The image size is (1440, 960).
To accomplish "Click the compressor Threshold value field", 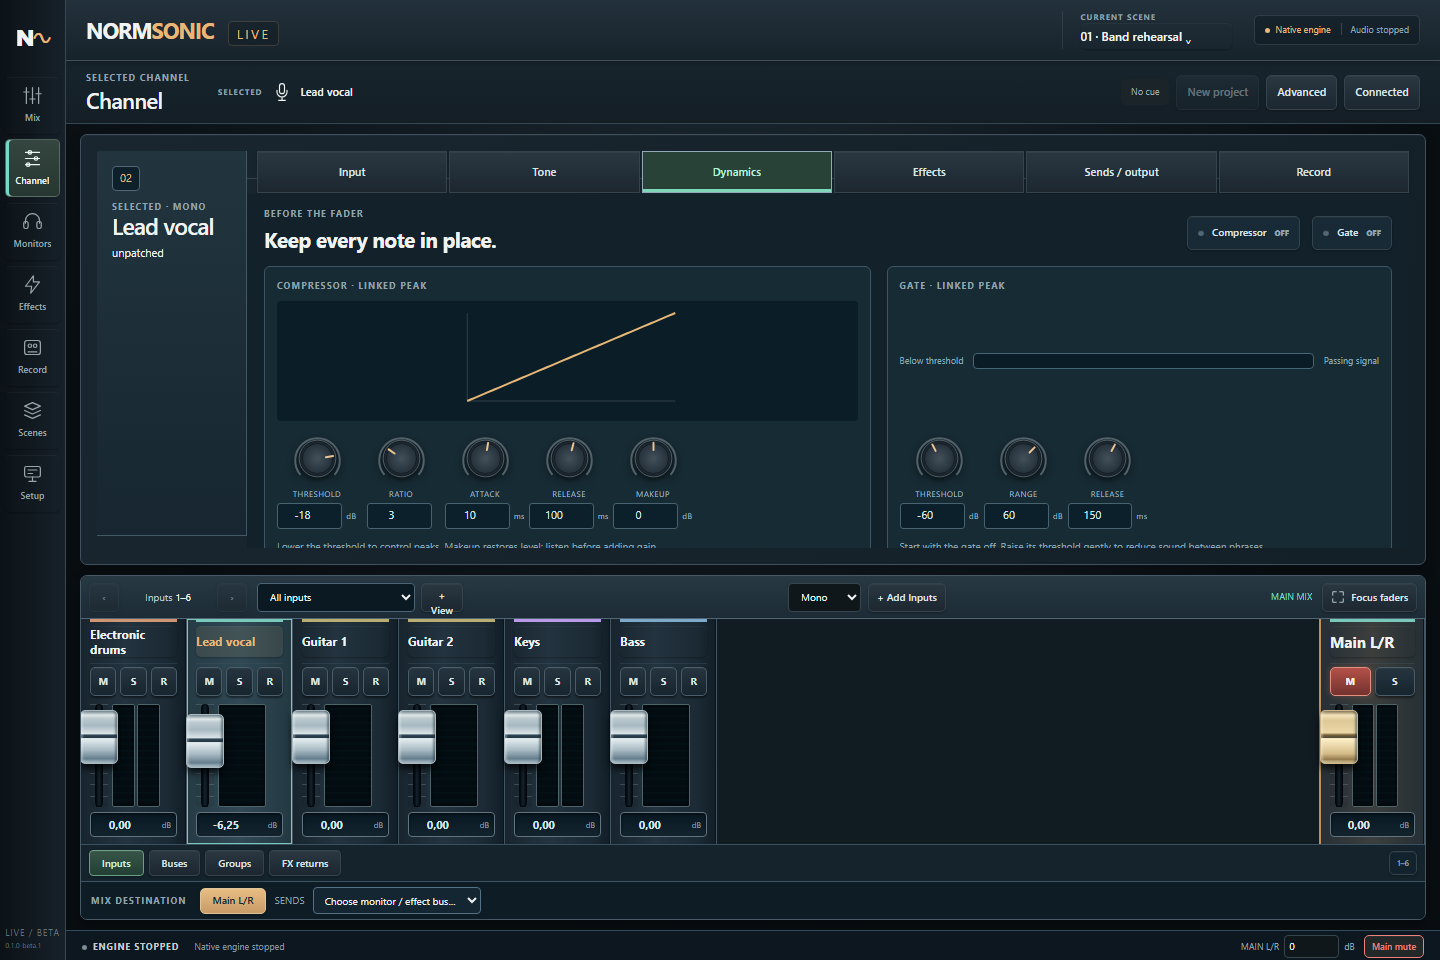I will (x=309, y=516).
